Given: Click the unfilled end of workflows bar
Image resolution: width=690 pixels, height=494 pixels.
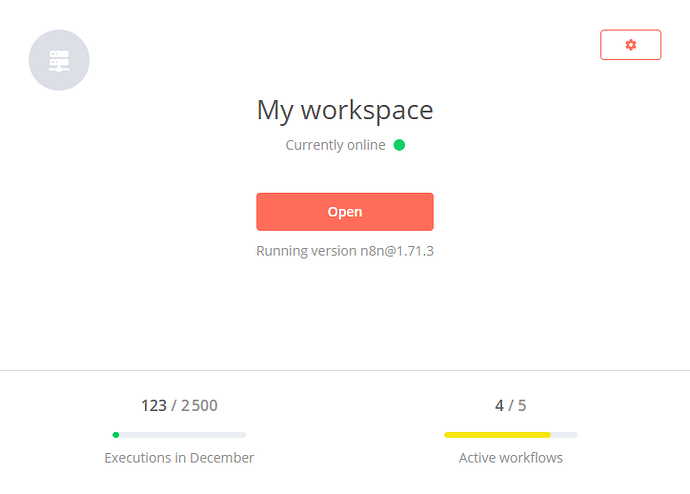Looking at the screenshot, I should click(564, 435).
